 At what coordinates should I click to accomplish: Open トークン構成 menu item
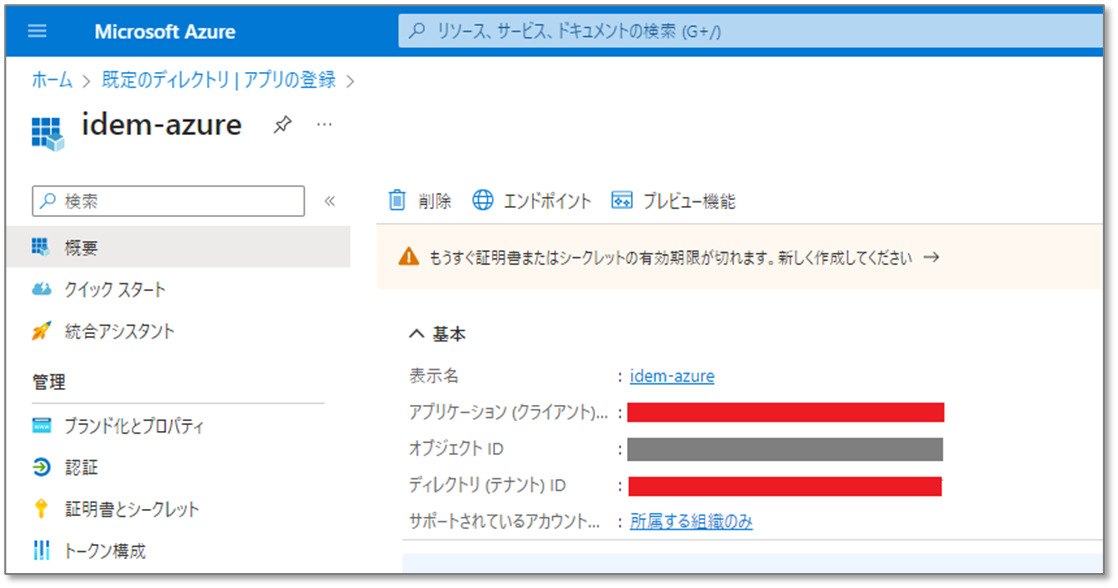pyautogui.click(x=105, y=551)
